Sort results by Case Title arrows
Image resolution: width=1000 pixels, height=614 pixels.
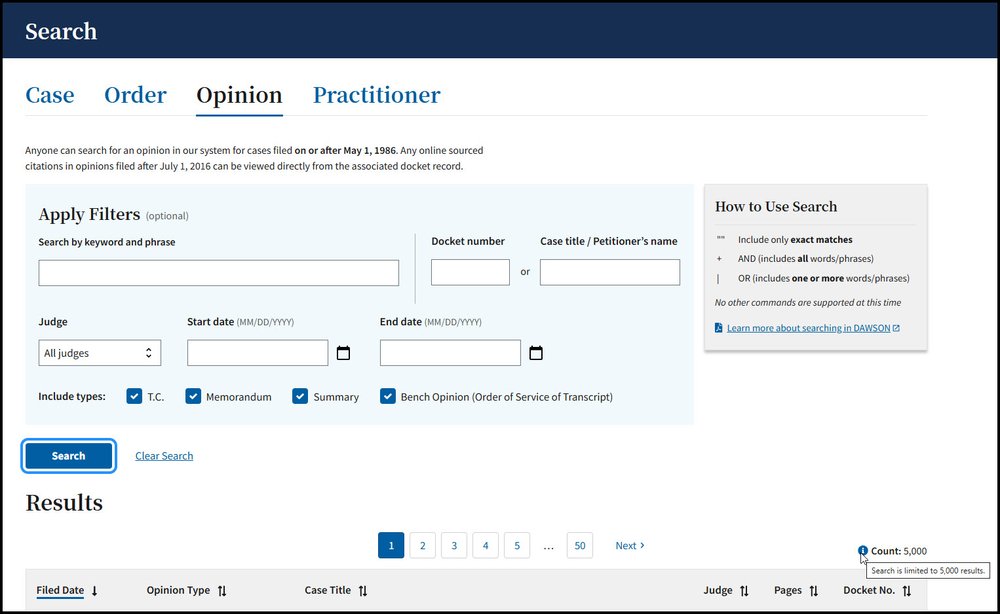click(x=363, y=591)
